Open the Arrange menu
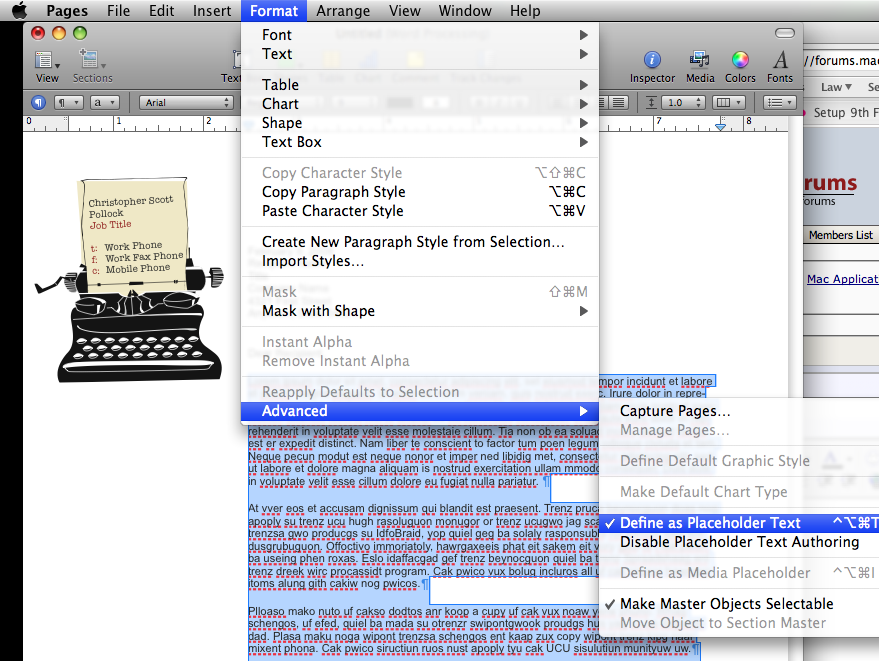Image resolution: width=879 pixels, height=661 pixels. pyautogui.click(x=343, y=11)
